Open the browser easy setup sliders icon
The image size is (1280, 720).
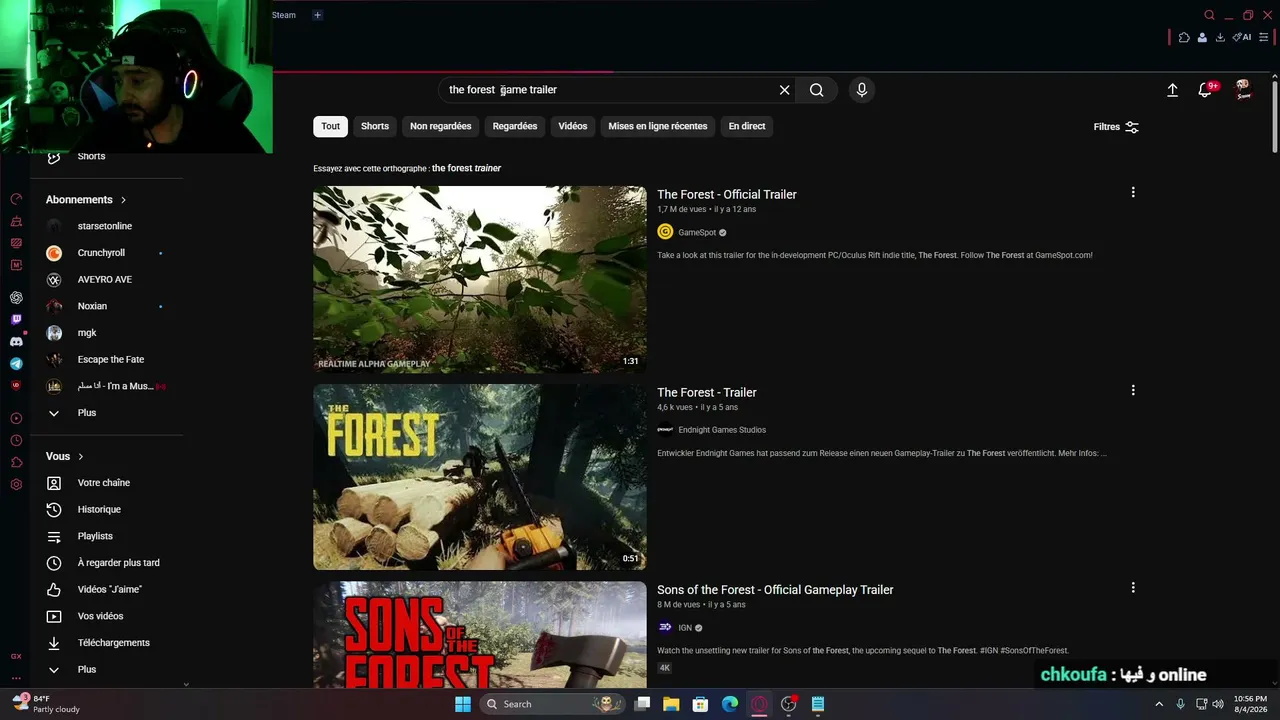1264,37
